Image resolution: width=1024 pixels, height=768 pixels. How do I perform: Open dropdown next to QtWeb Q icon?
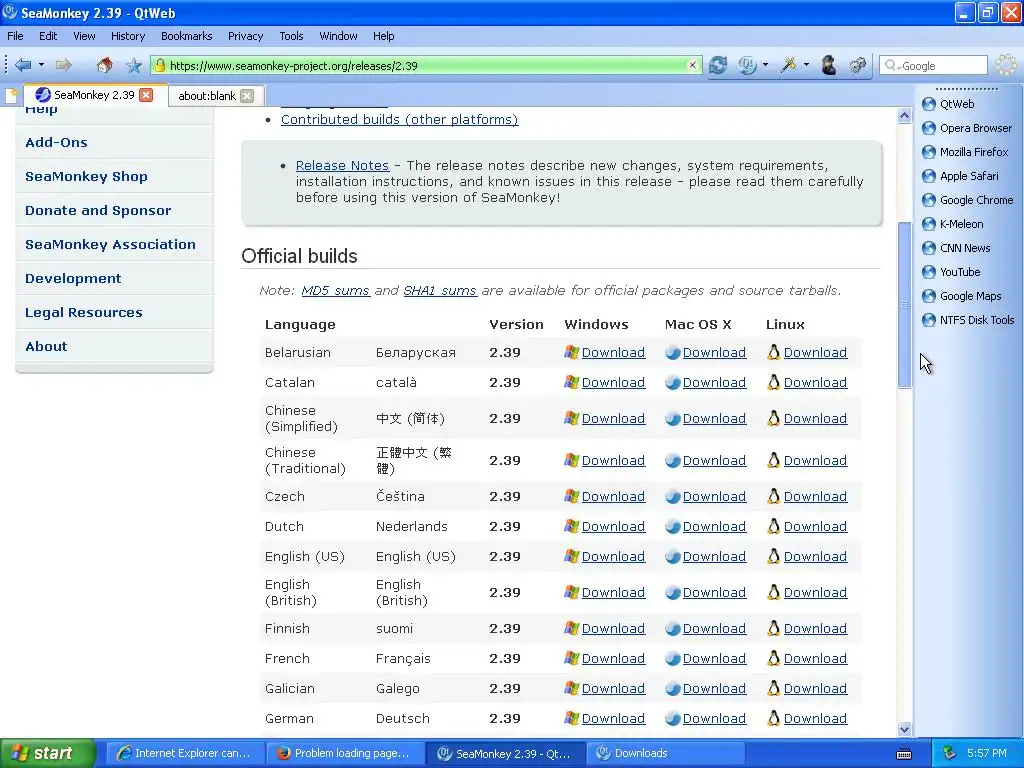[x=765, y=65]
